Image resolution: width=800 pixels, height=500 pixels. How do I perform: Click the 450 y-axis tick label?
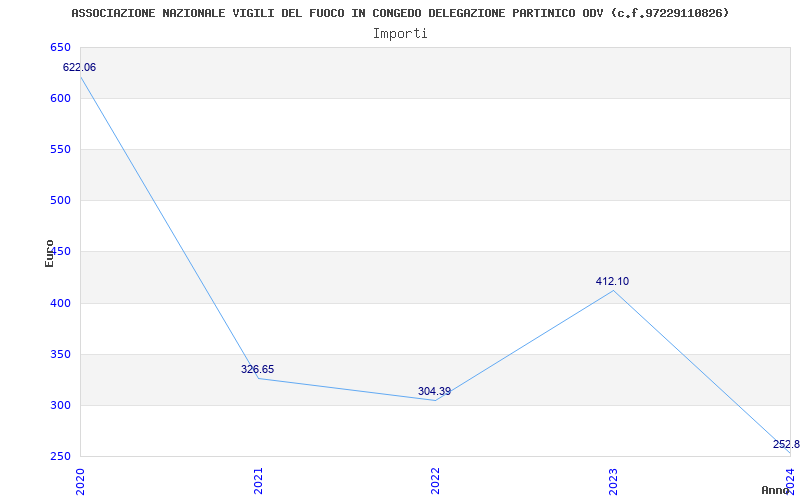point(60,252)
